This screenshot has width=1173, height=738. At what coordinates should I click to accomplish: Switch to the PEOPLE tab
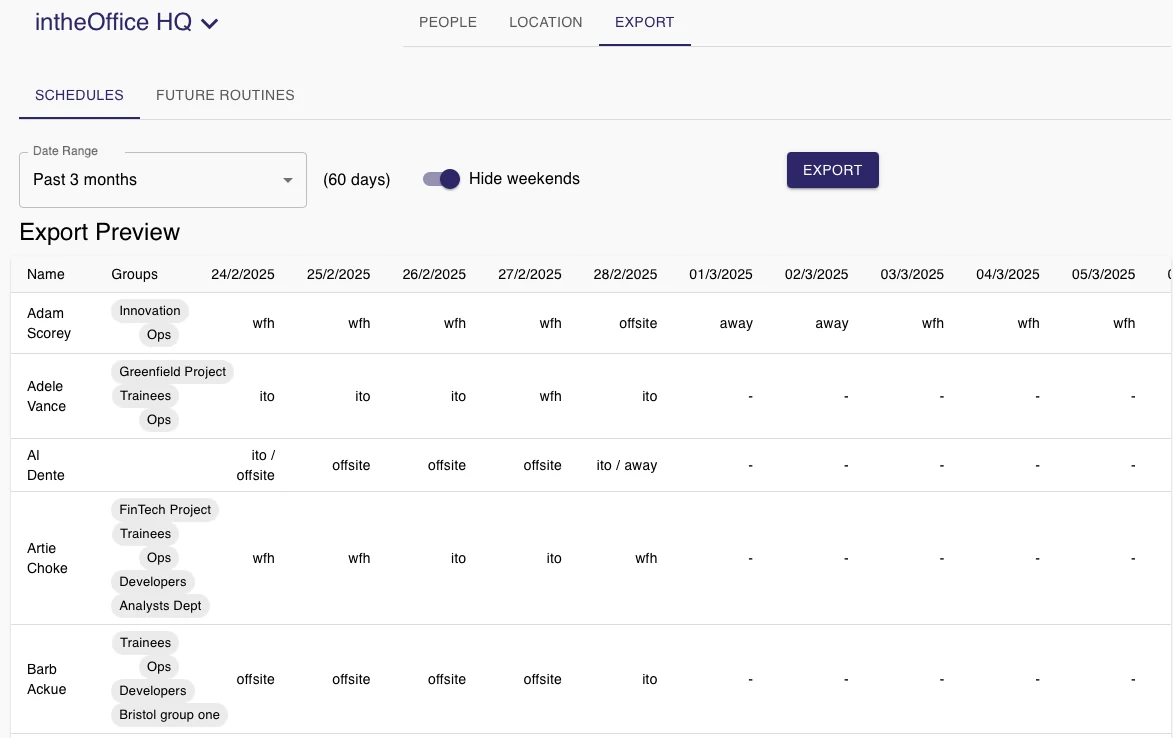[447, 22]
